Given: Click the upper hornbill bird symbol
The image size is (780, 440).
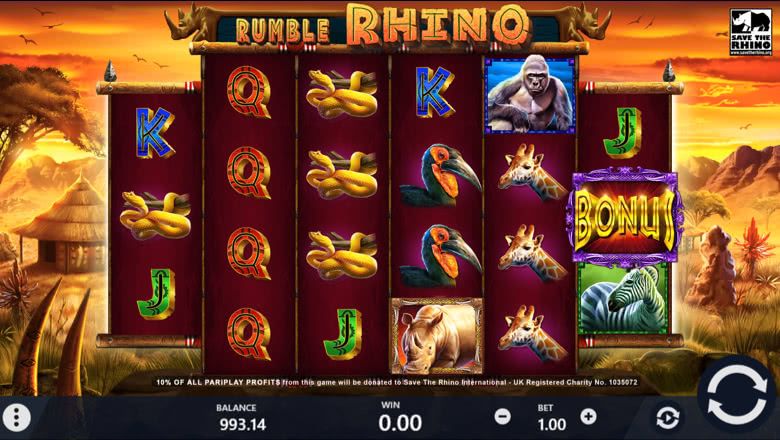Looking at the screenshot, I should pos(441,175).
